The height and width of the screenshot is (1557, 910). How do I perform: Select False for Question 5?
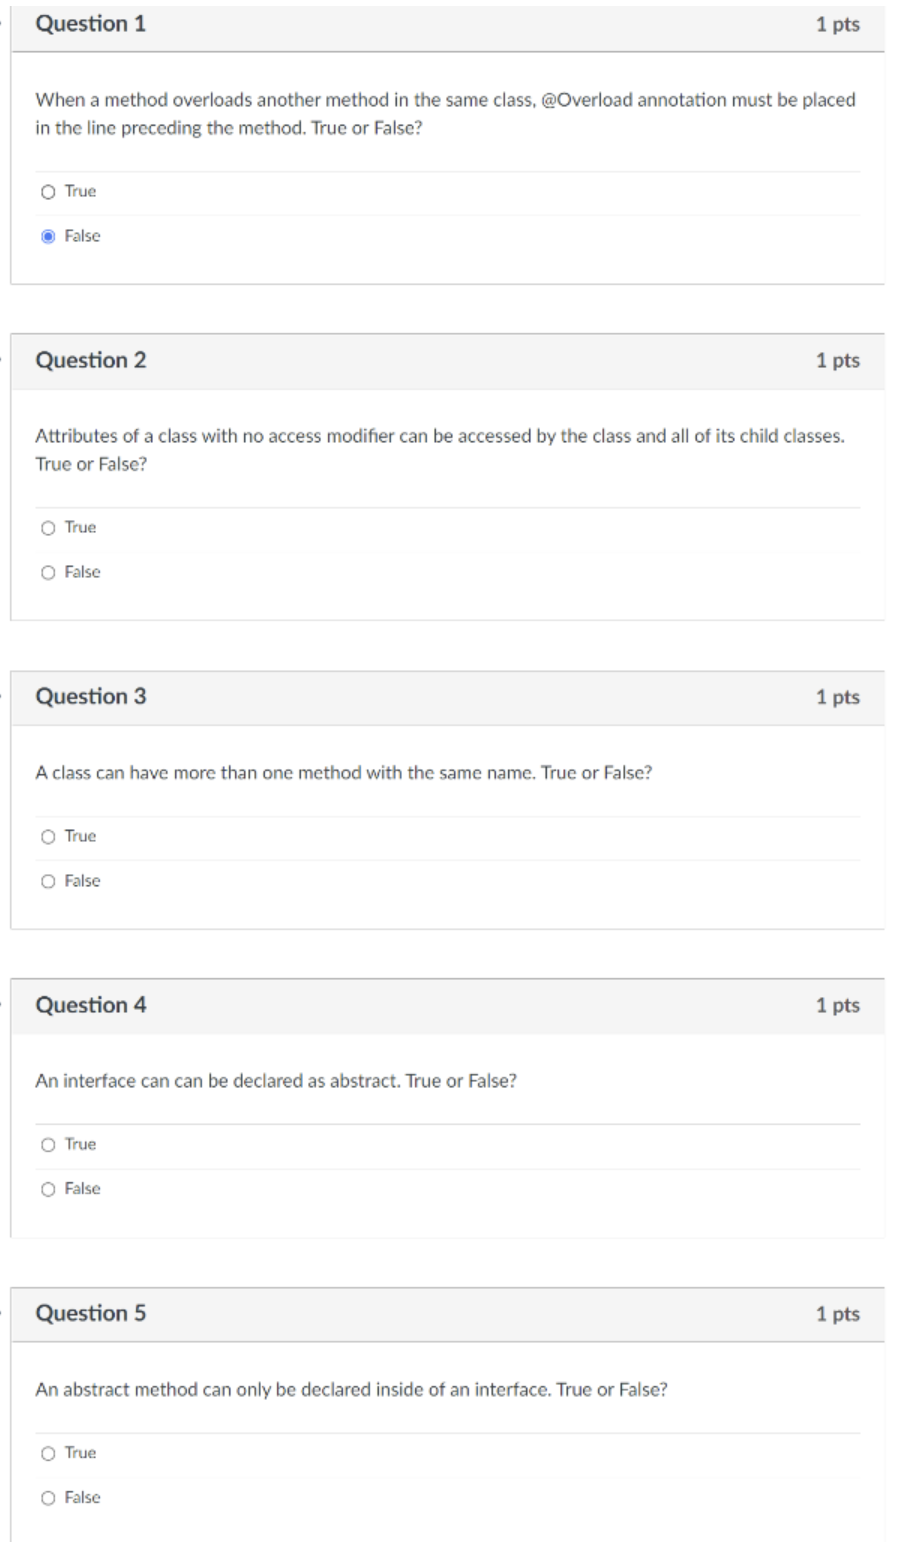click(x=48, y=1497)
